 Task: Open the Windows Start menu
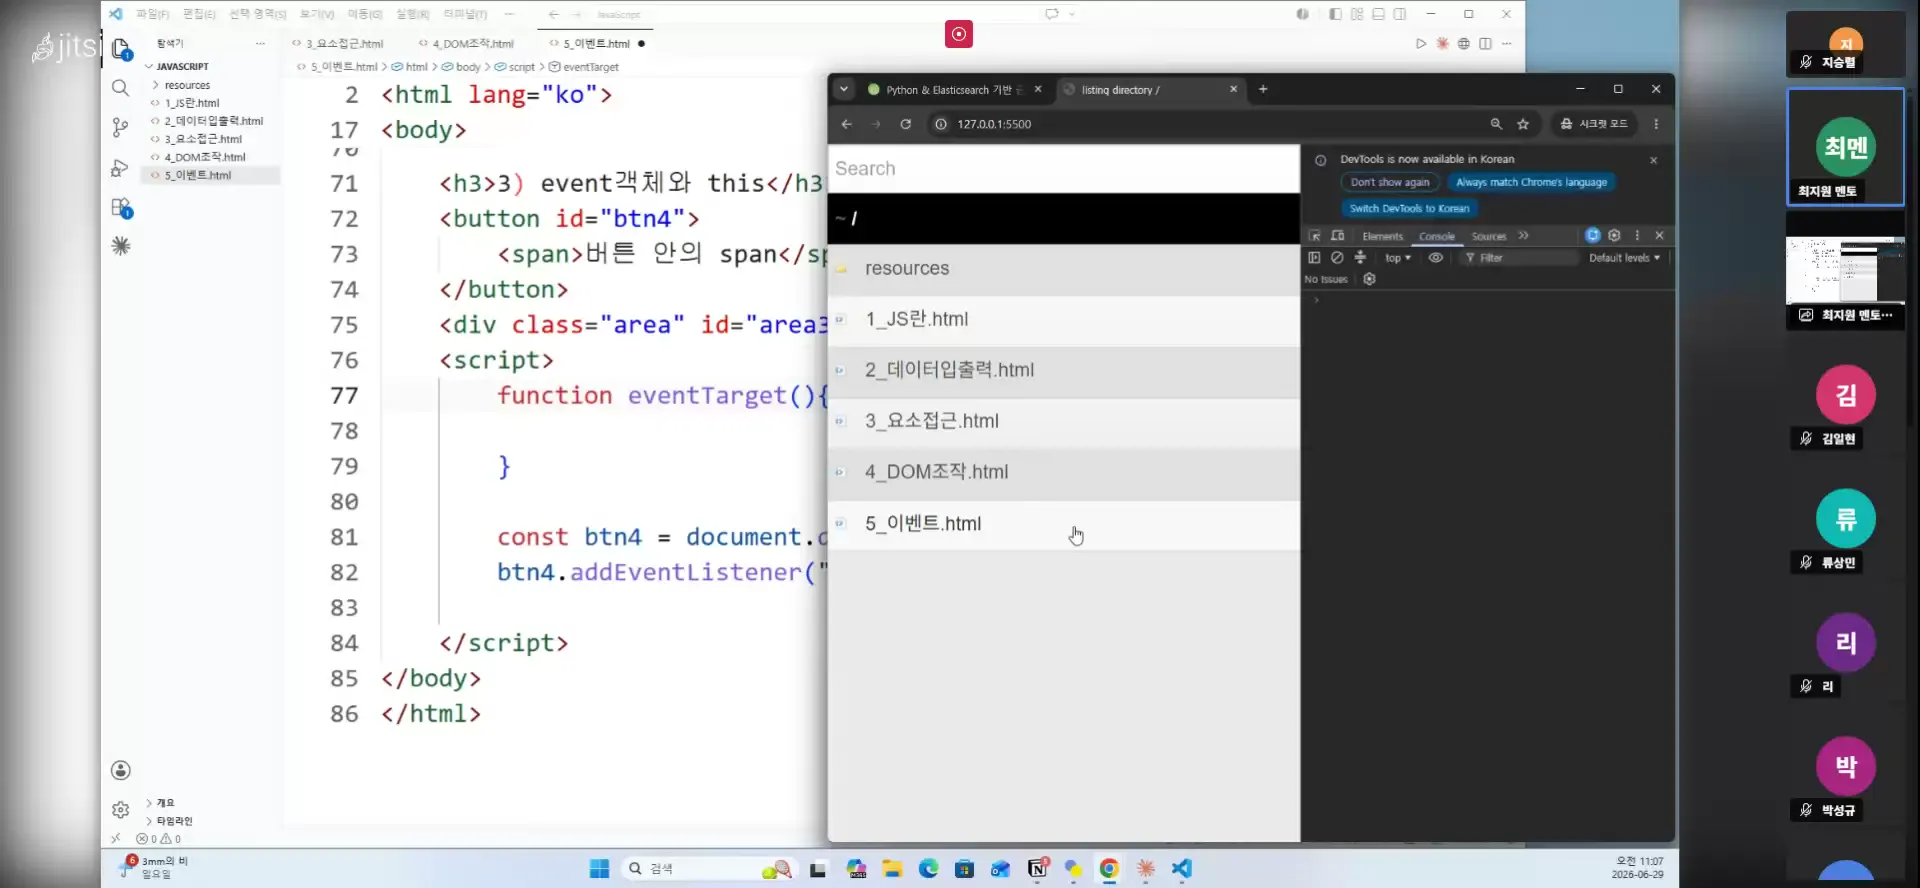(x=599, y=869)
